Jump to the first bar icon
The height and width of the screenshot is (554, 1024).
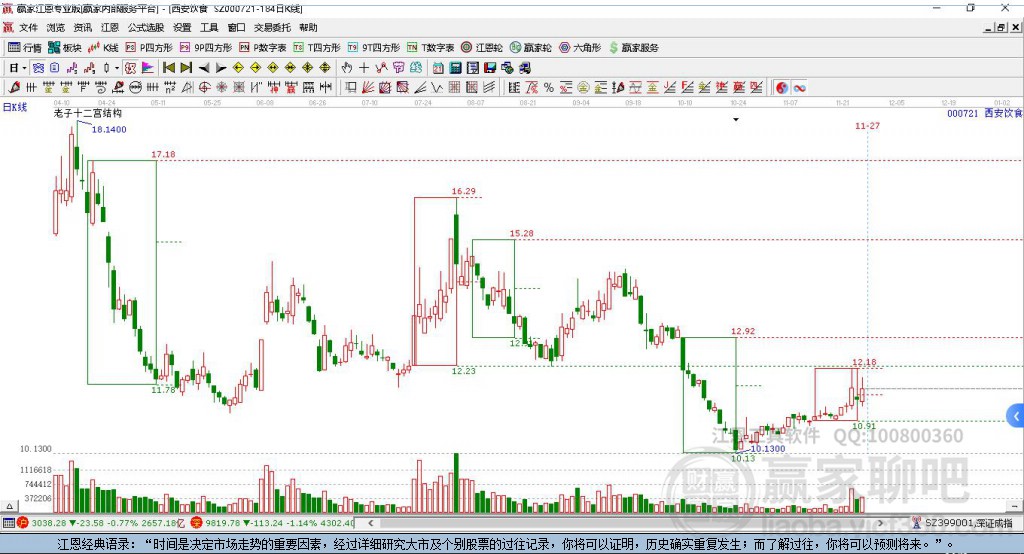168,68
